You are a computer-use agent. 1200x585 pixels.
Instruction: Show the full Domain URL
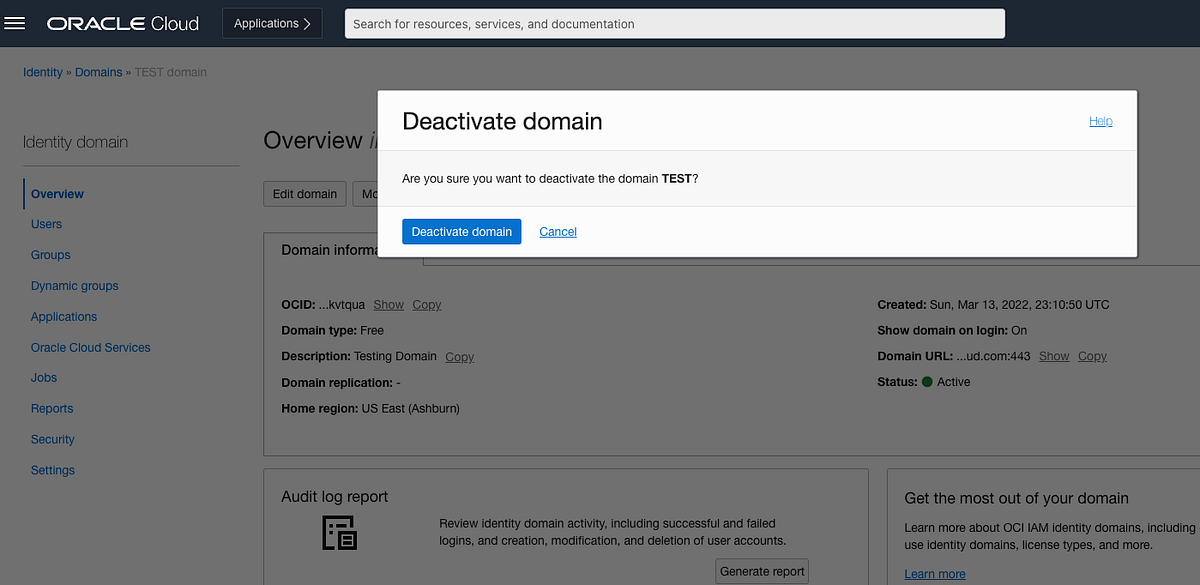[1053, 355]
